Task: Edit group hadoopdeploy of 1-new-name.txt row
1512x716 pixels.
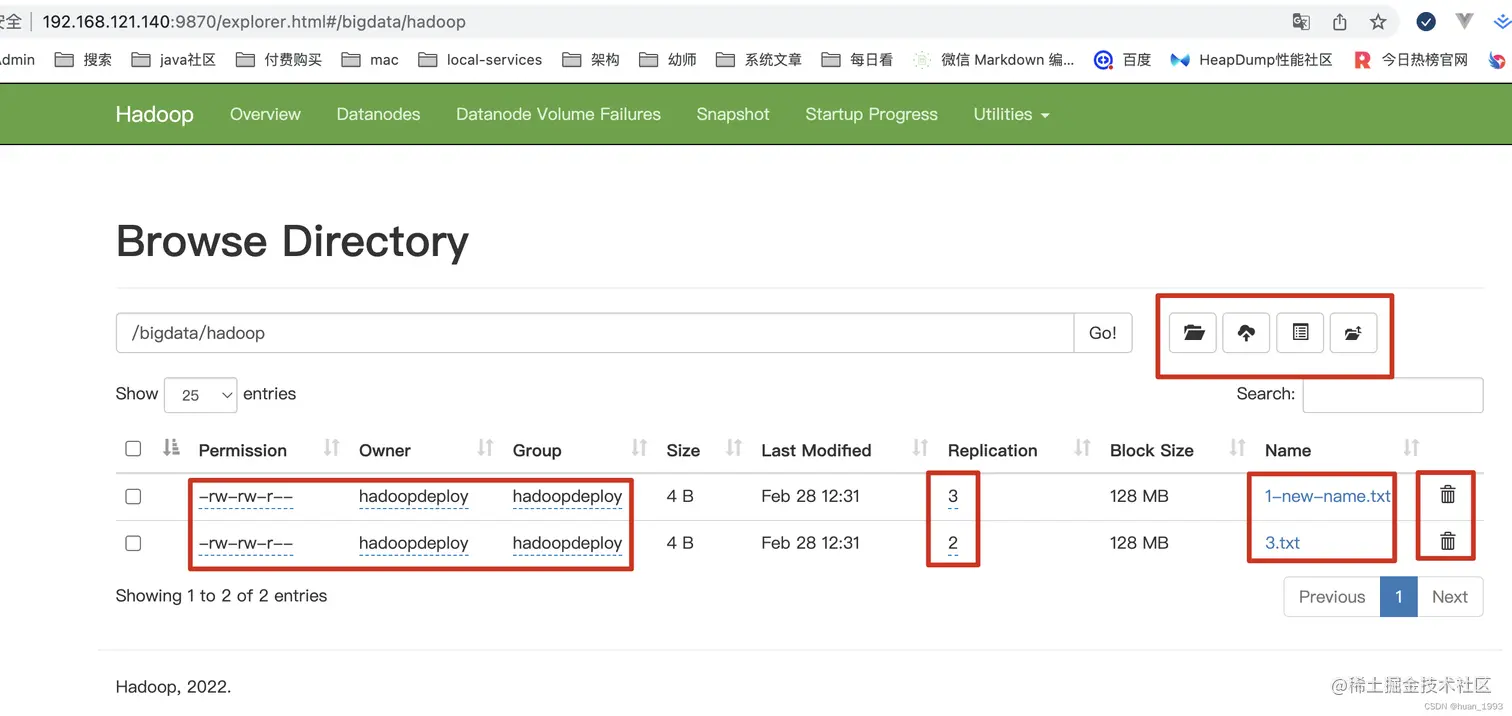Action: pyautogui.click(x=567, y=496)
